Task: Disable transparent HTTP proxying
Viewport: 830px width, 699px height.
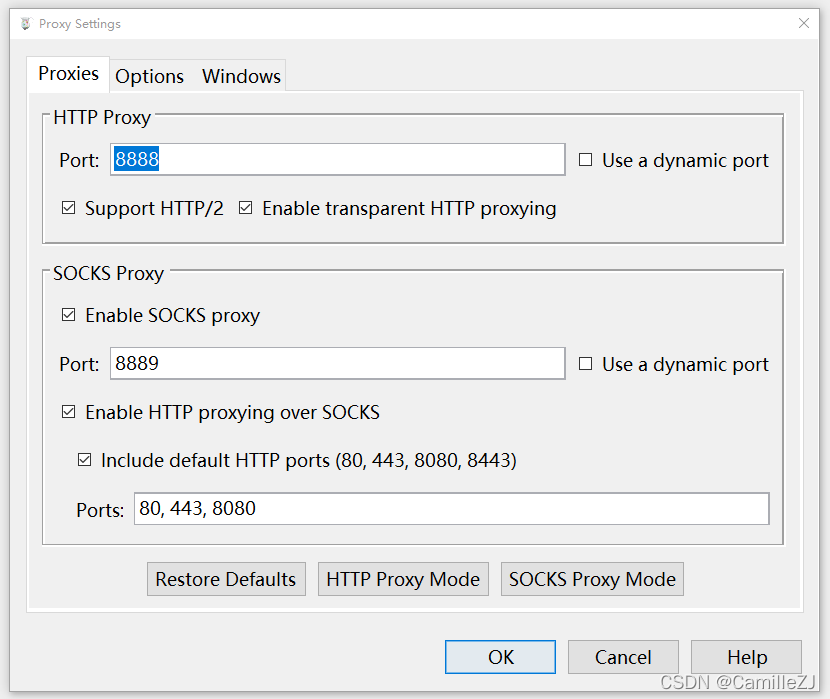Action: pyautogui.click(x=246, y=208)
